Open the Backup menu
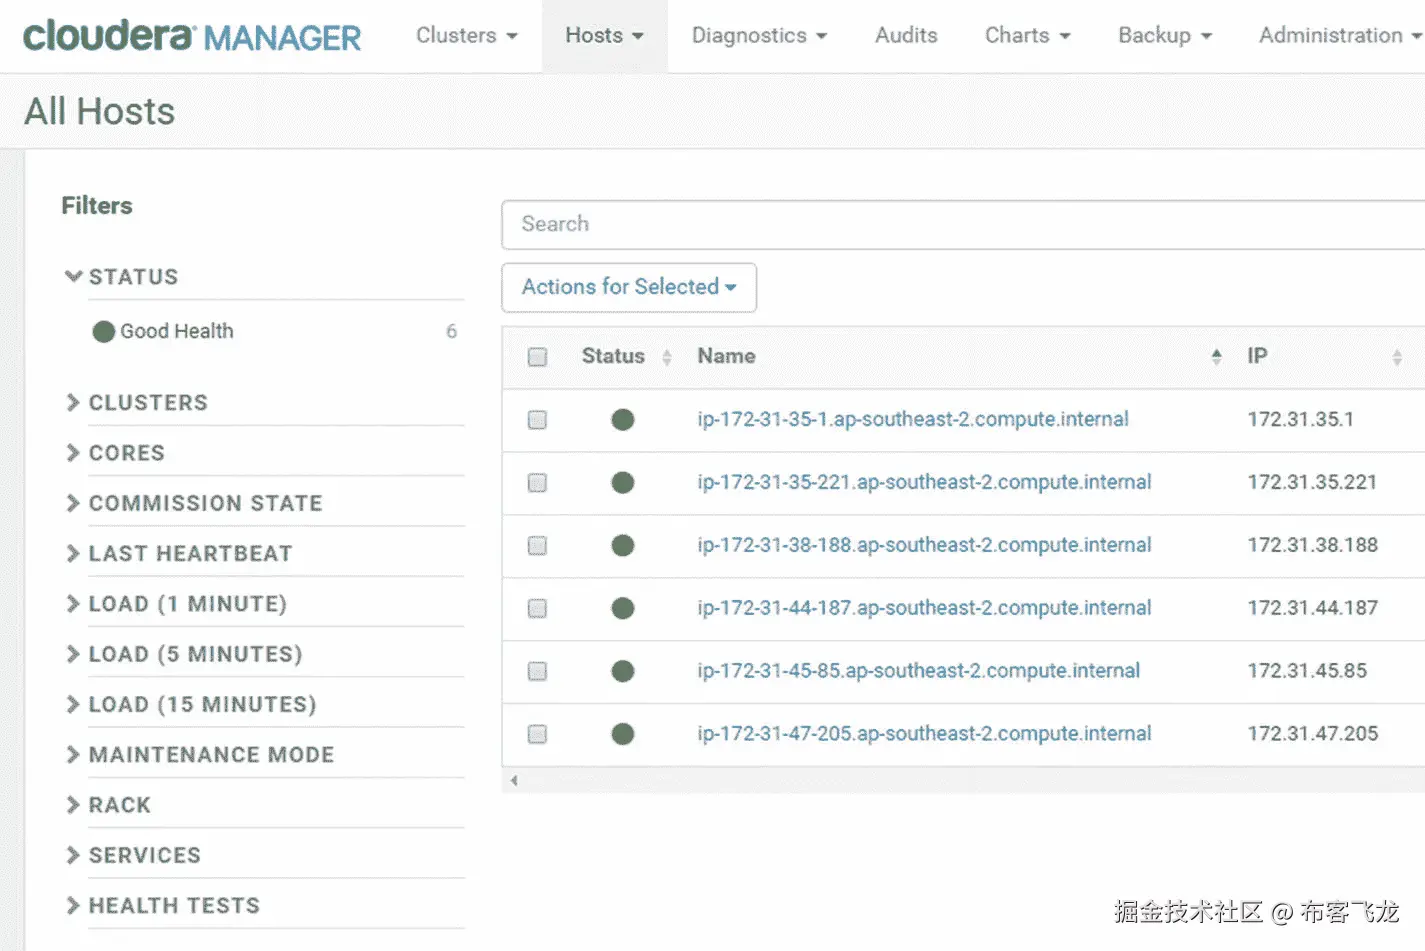Viewport: 1425px width, 951px height. click(1165, 36)
